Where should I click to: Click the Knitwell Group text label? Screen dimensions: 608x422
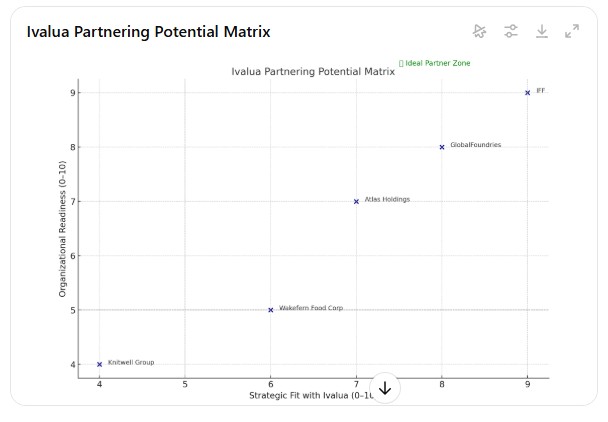point(131,362)
